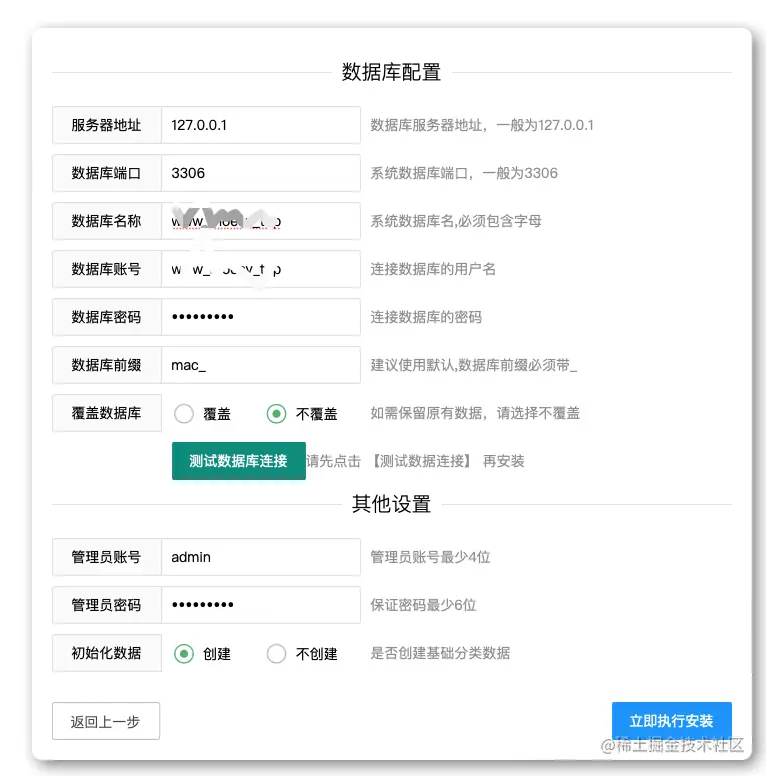Click the 初始化数据 label
The width and height of the screenshot is (766, 776).
coord(106,653)
